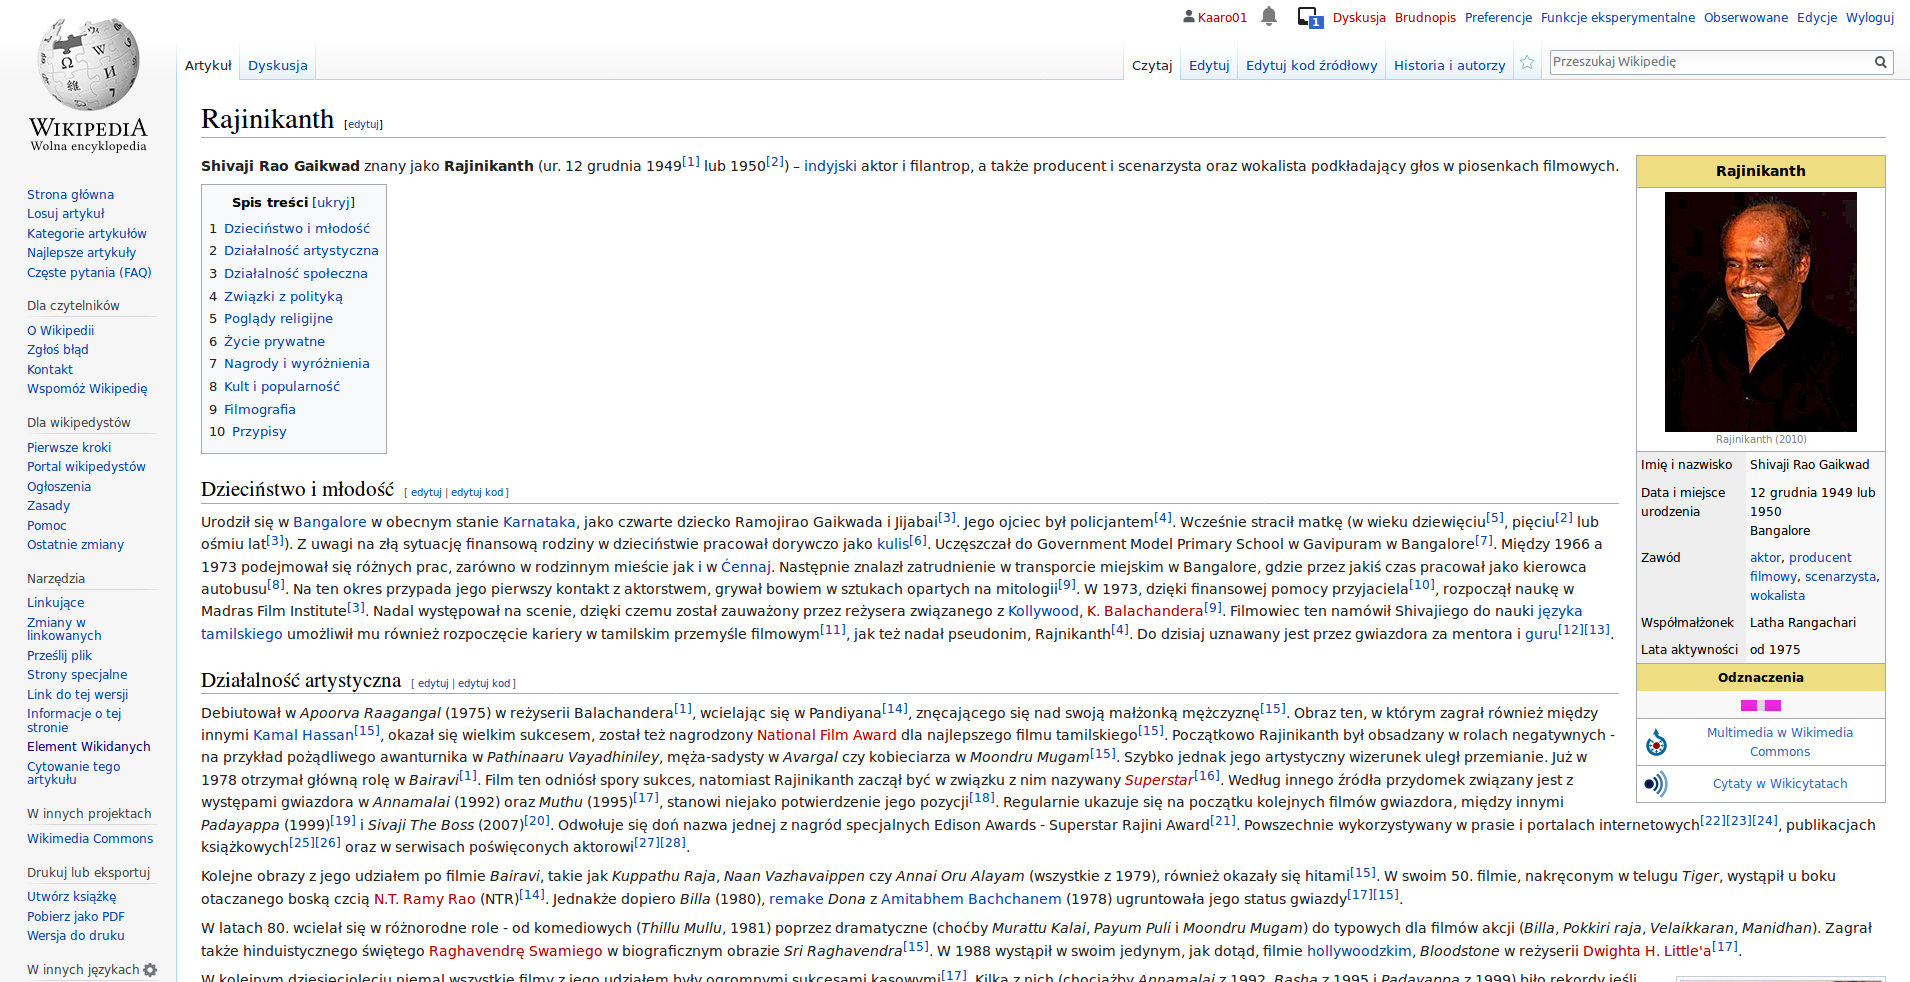
Task: Click Losuj artykuł in sidebar
Action: coord(65,214)
